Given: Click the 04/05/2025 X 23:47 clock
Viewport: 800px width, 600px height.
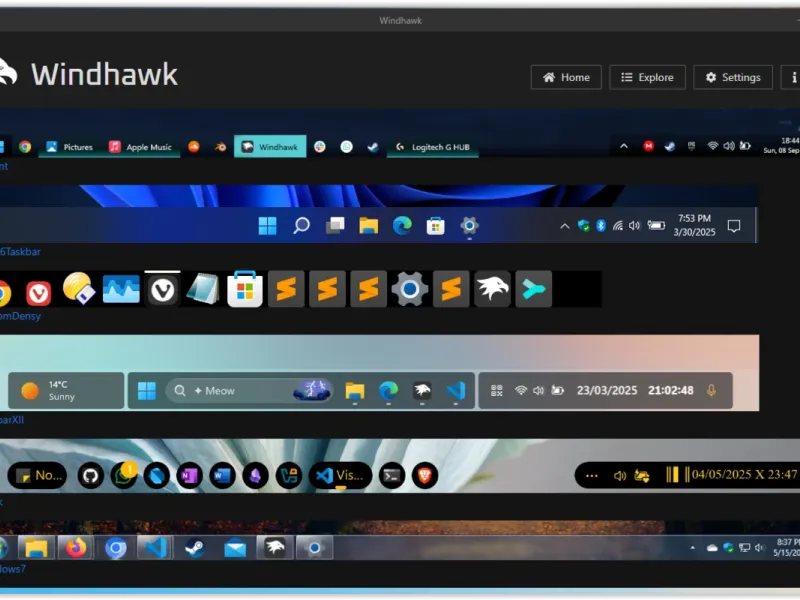Looking at the screenshot, I should point(744,474).
